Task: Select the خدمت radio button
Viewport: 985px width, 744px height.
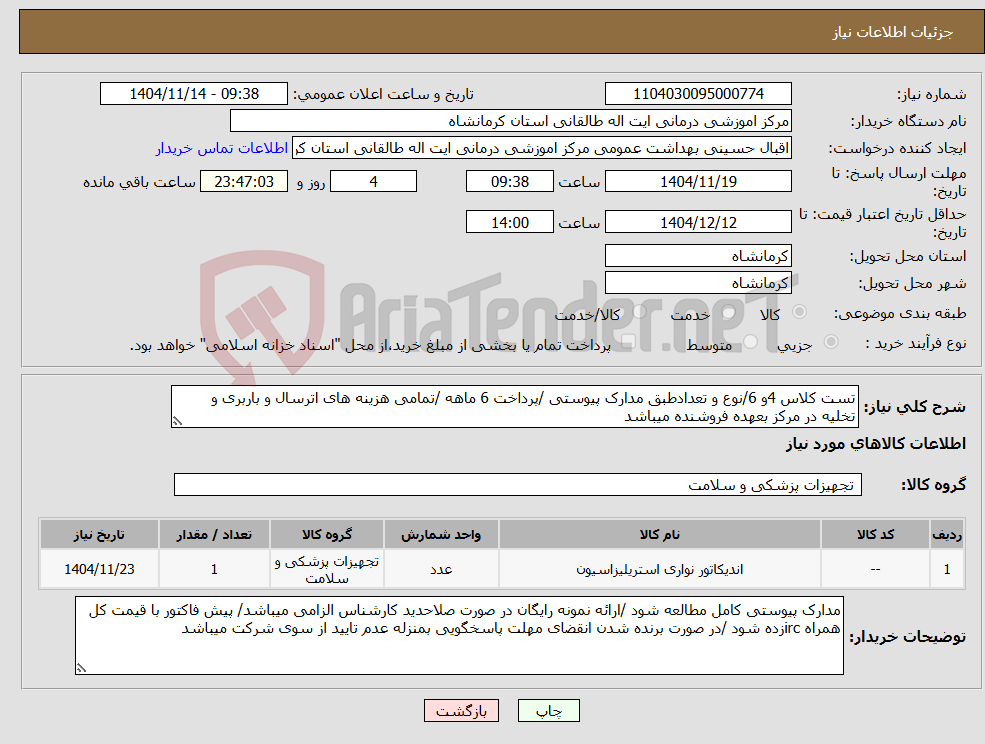Action: (x=729, y=312)
